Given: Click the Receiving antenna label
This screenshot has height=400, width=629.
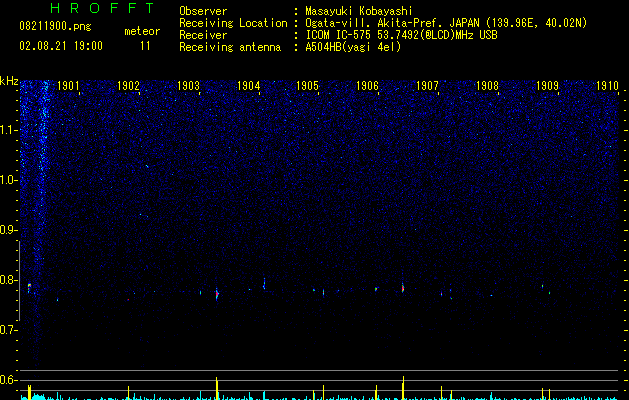Looking at the screenshot, I should 230,47.
